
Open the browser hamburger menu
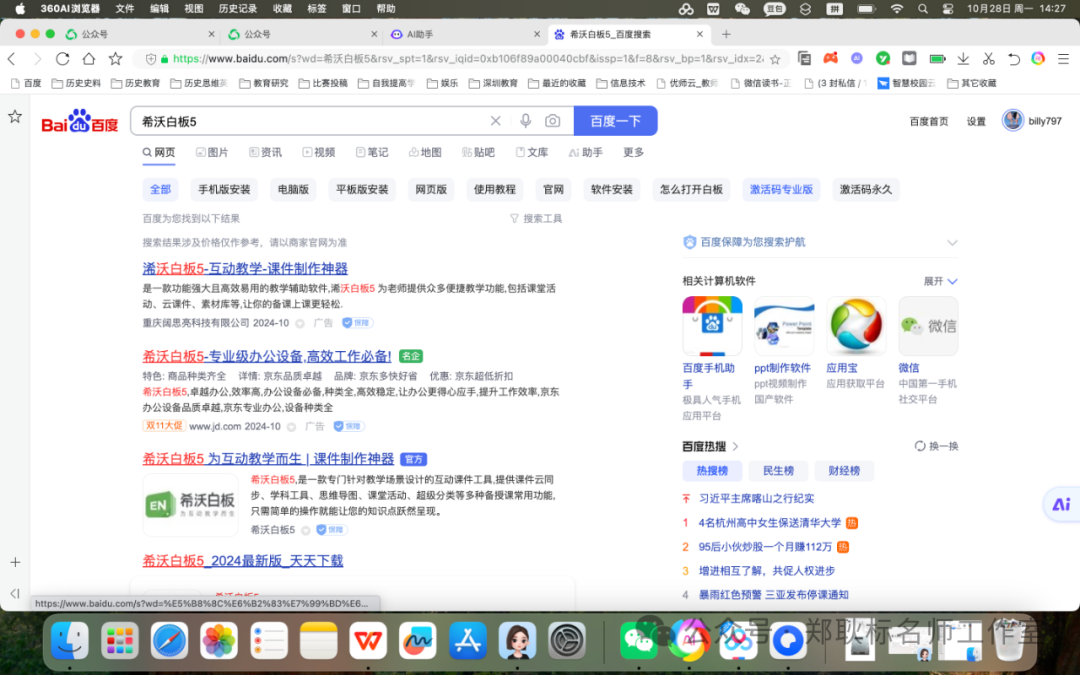[1063, 59]
